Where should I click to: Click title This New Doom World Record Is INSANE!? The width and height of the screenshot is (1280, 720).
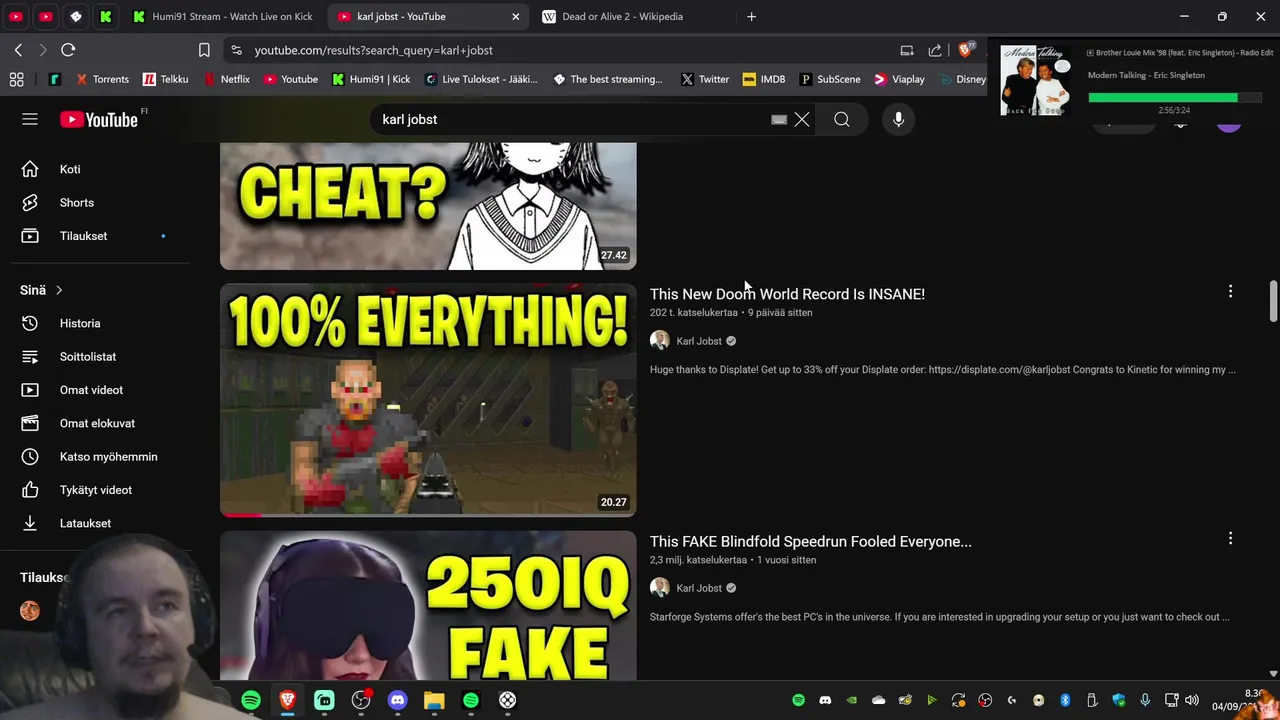(x=787, y=294)
